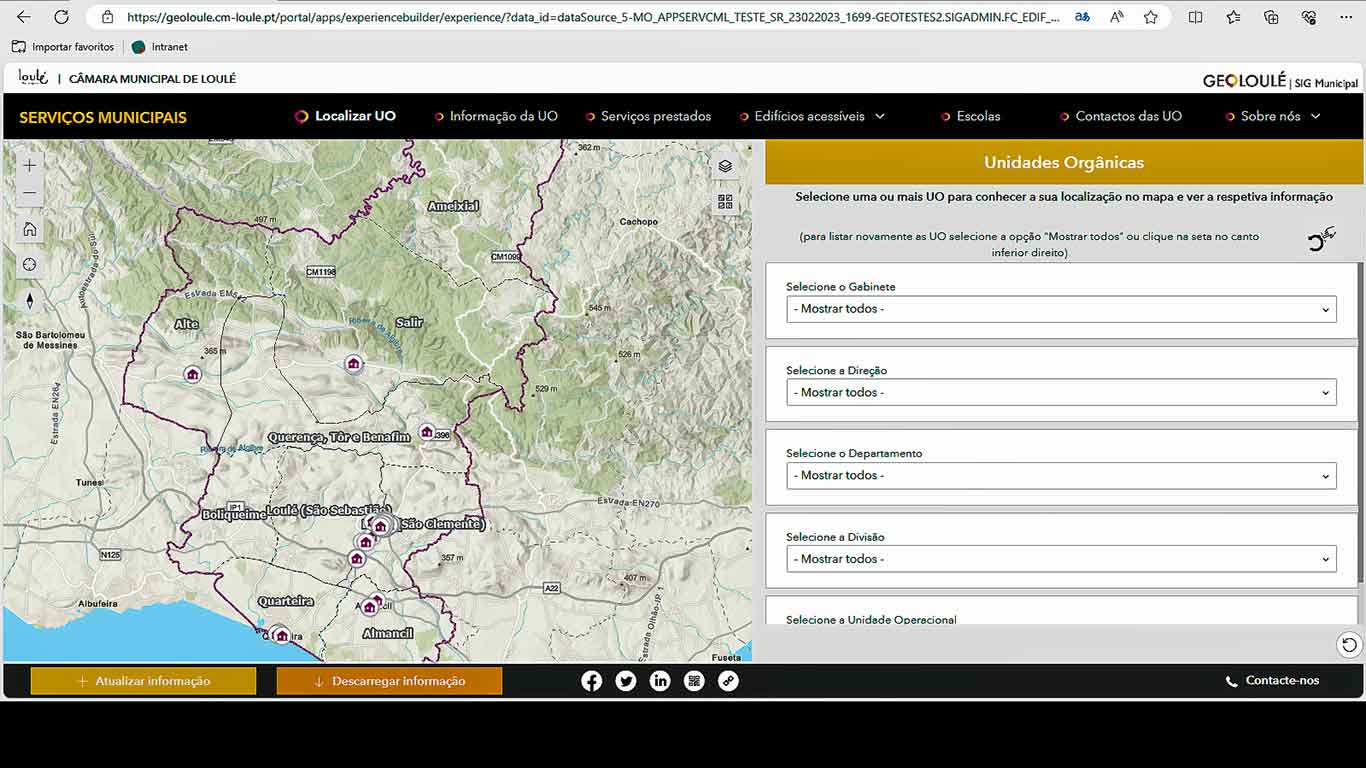Viewport: 1366px width, 768px height.
Task: Click the Loulé municipality logo
Action: click(x=33, y=78)
